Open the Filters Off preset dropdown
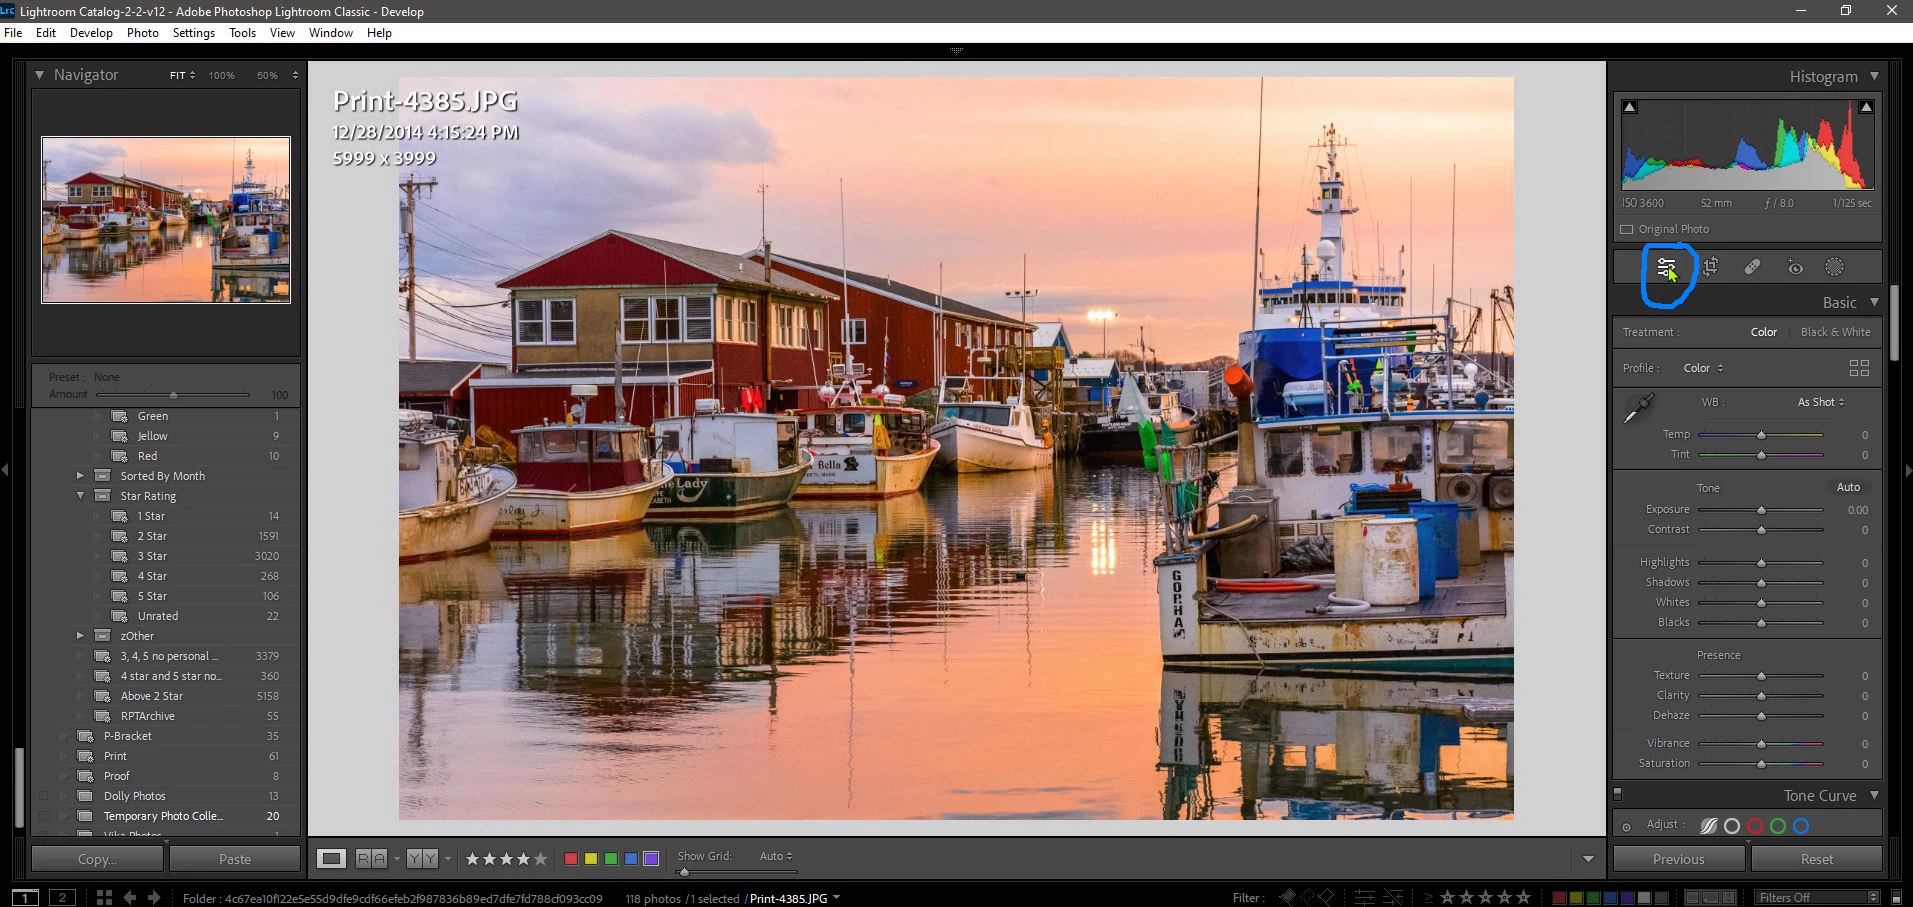This screenshot has width=1913, height=907. (1816, 897)
